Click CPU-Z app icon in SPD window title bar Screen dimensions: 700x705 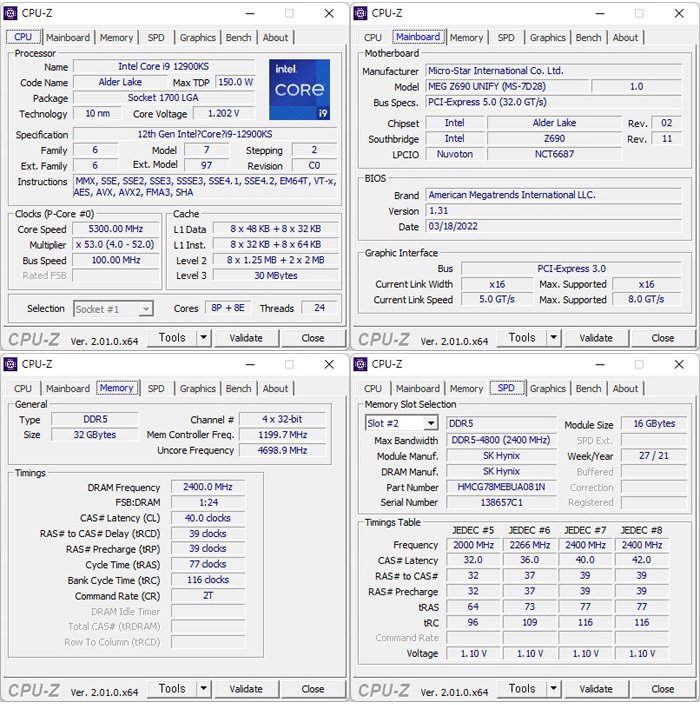pos(361,364)
